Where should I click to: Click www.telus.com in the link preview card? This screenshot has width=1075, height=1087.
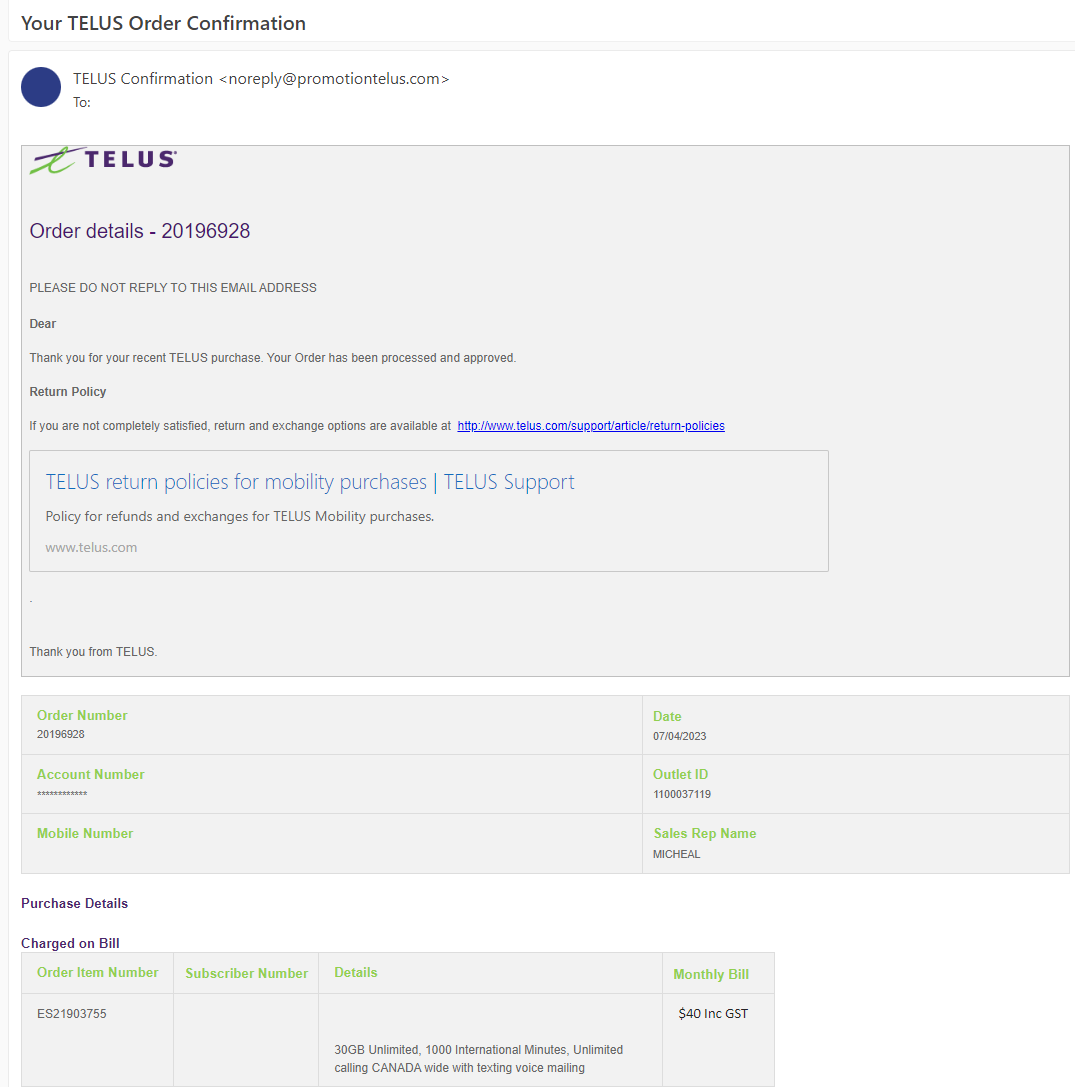coord(91,548)
